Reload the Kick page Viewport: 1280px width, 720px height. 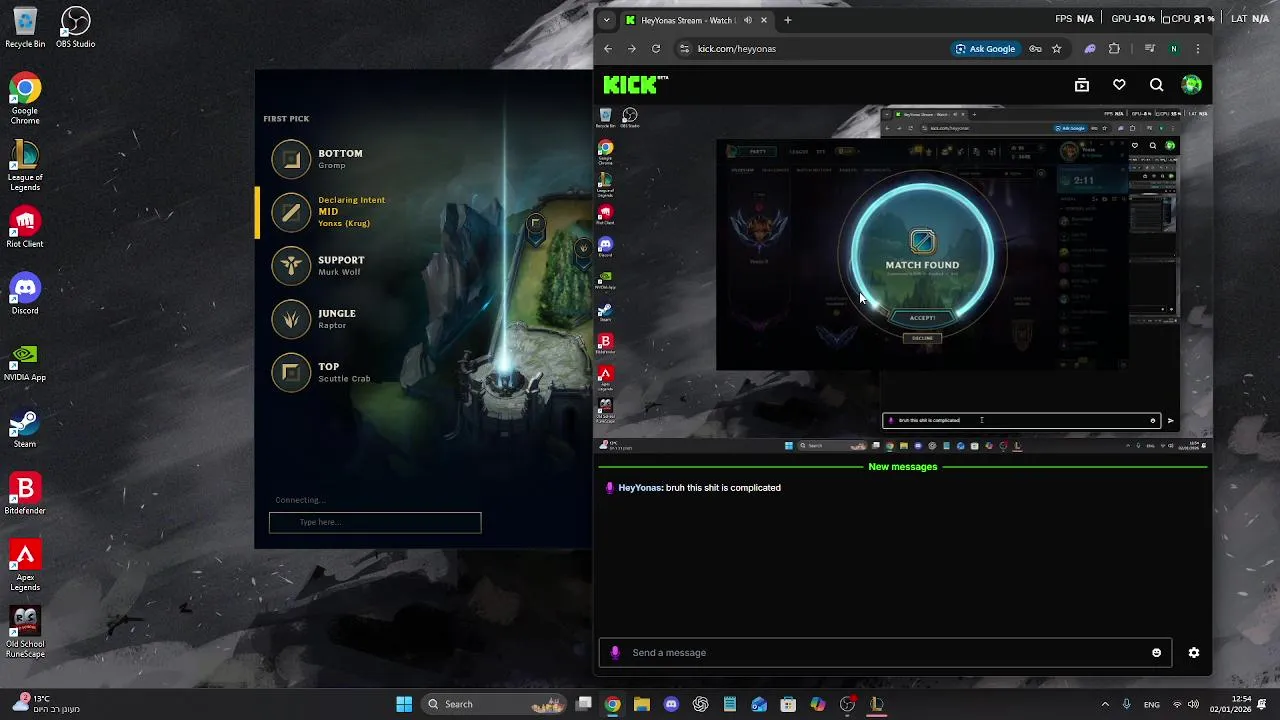tap(656, 48)
